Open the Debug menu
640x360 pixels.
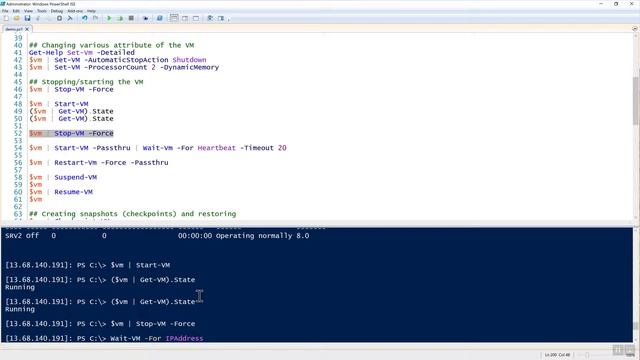click(57, 11)
